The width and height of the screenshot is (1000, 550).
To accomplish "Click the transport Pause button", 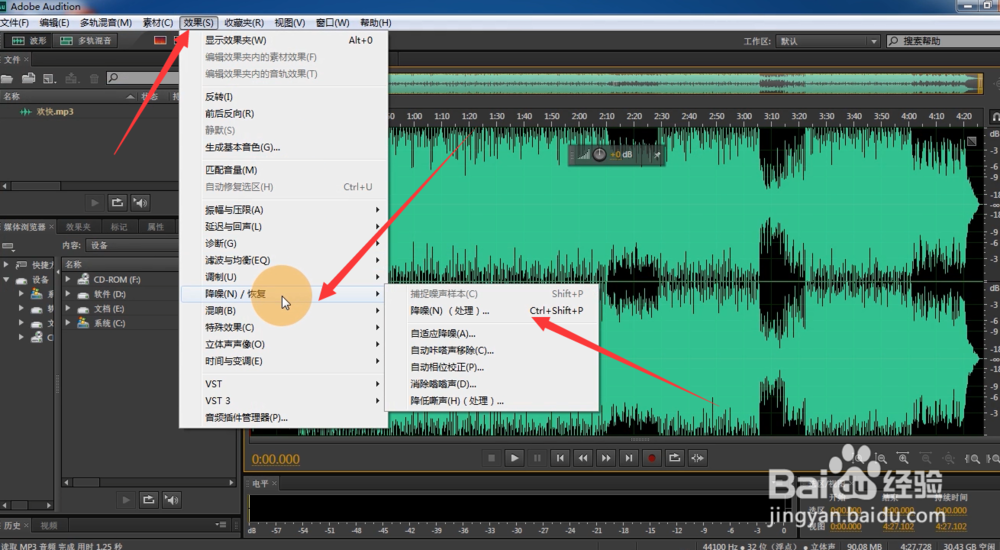I will point(537,458).
